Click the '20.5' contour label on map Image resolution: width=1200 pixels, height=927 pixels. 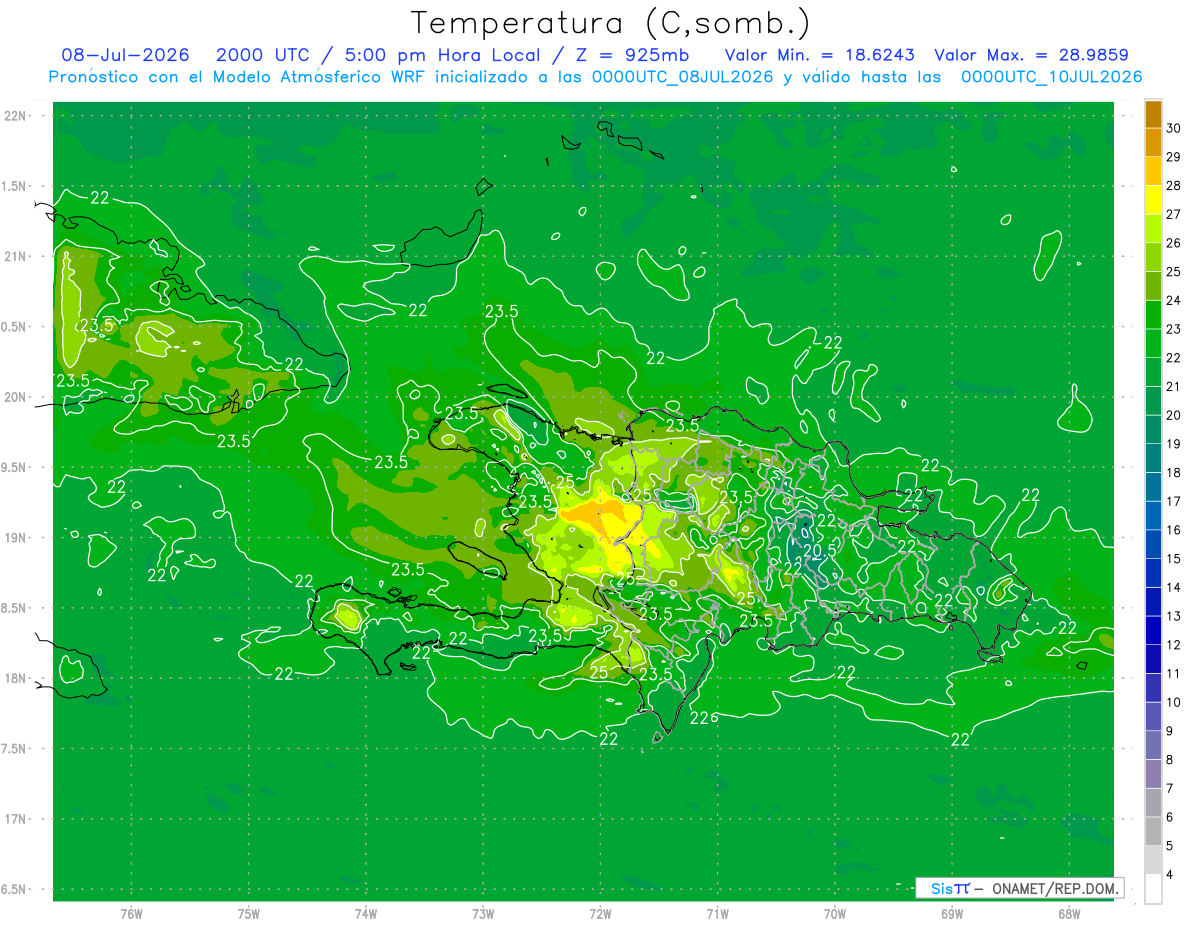(820, 550)
